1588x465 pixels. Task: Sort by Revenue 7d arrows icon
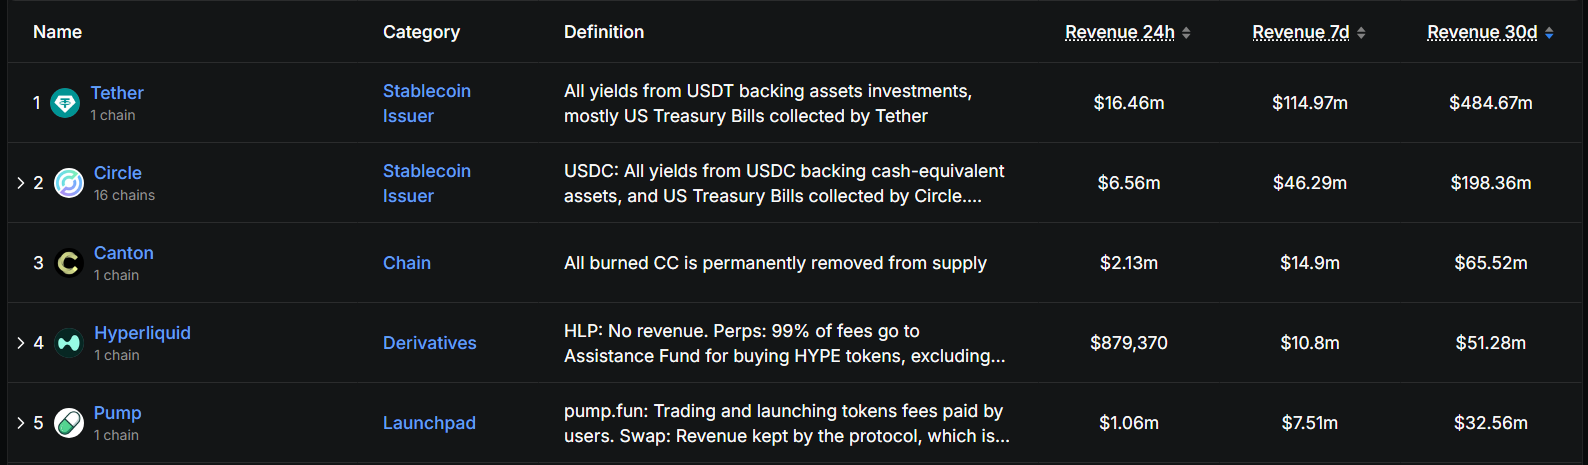click(1361, 33)
